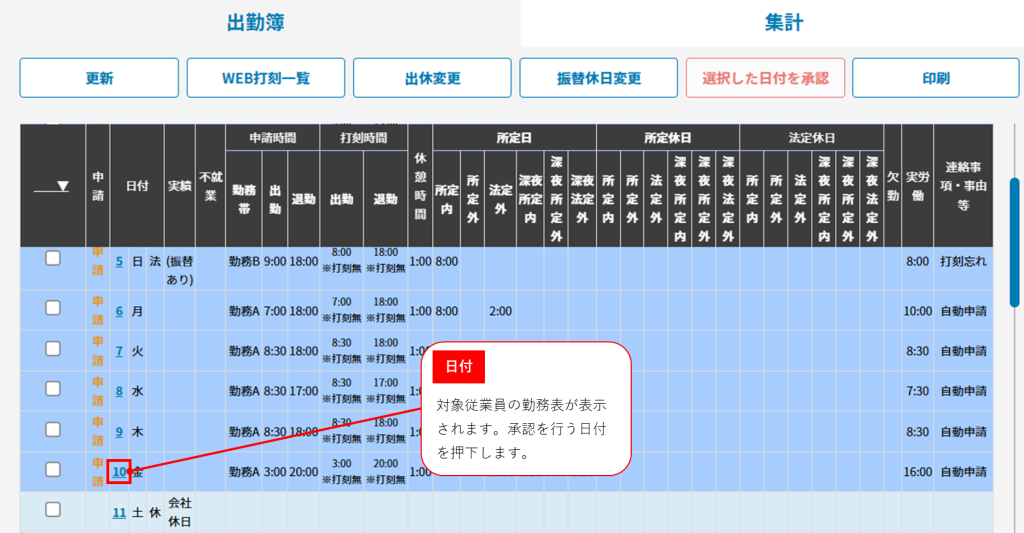Viewport: 1024px width, 533px height.
Task: Select the 振替休日変更 button
Action: [x=598, y=78]
